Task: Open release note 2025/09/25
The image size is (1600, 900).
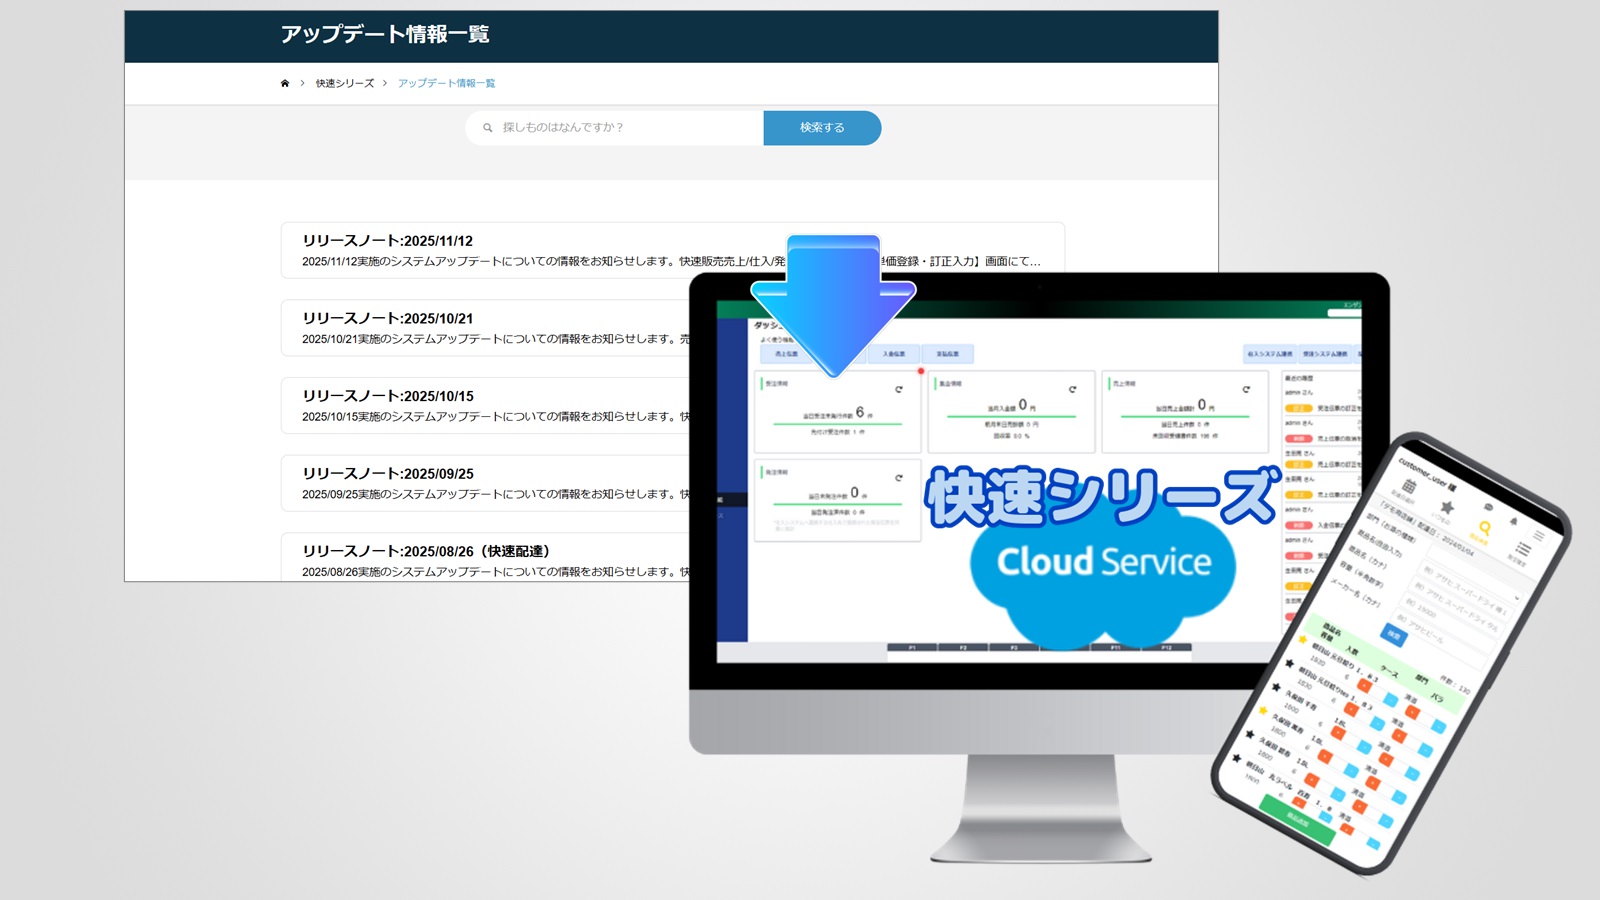Action: [388, 473]
